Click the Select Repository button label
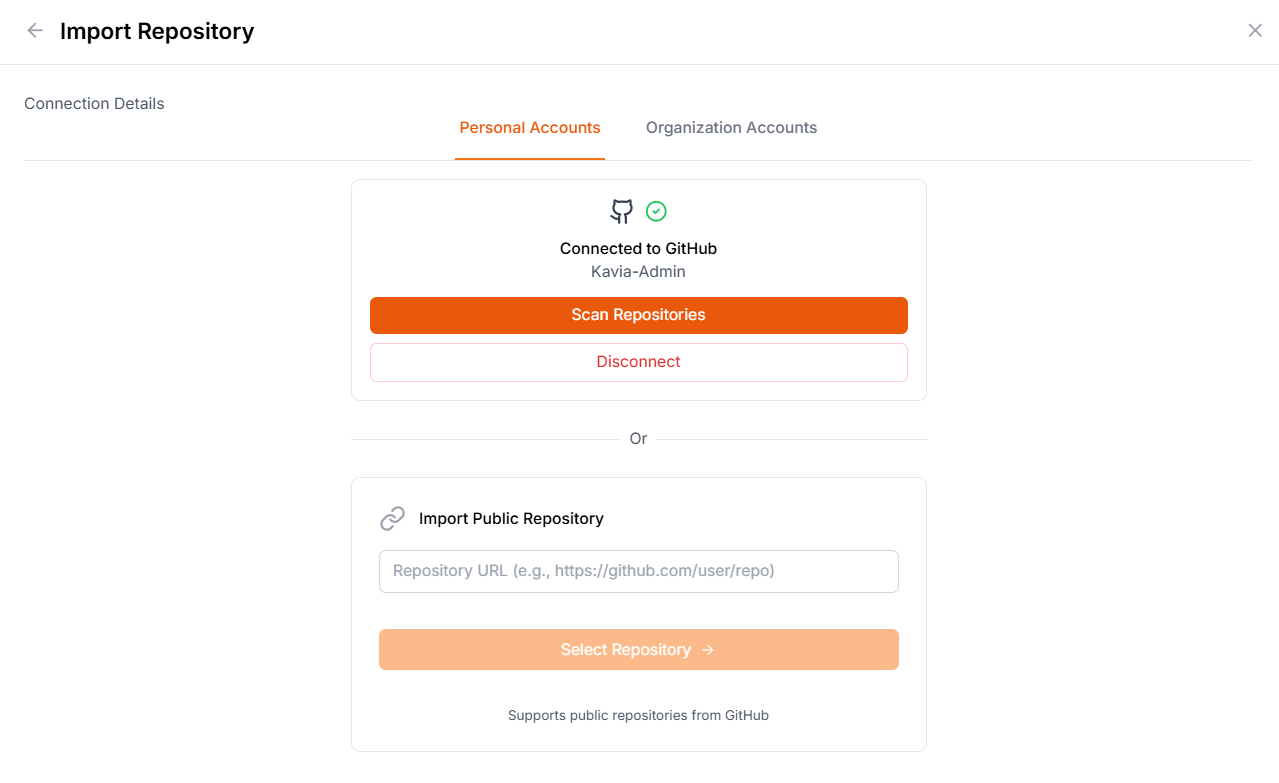This screenshot has width=1279, height=783. [625, 650]
